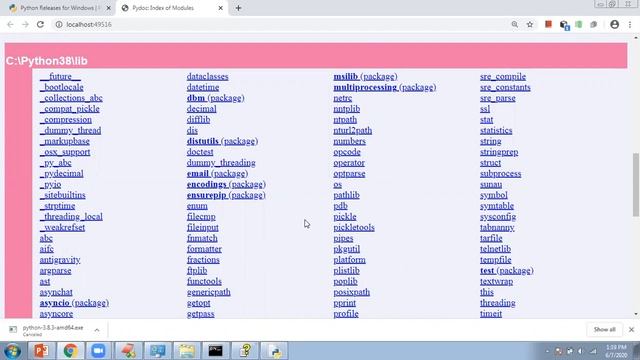Reload the pydoc page
The height and width of the screenshot is (360, 640).
pos(40,24)
